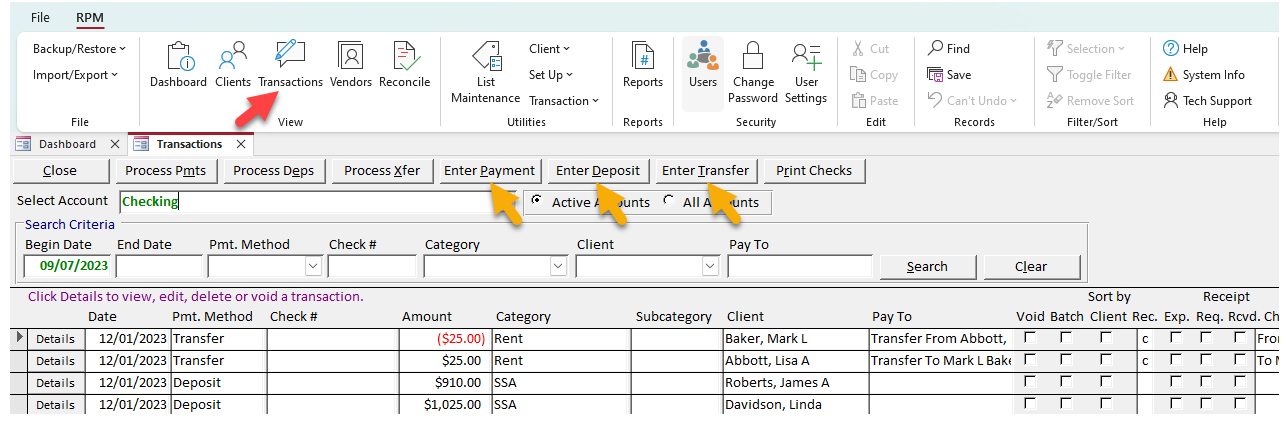The image size is (1281, 438).
Task: Open the Users security icon
Action: click(703, 65)
